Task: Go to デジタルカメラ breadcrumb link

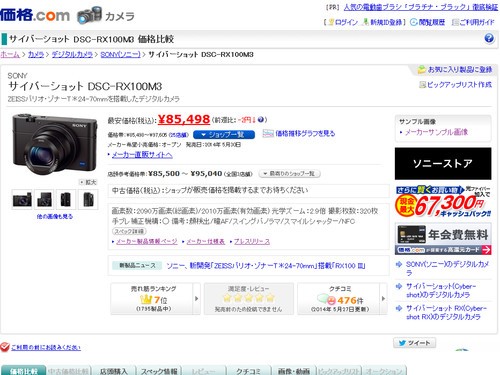Action: click(72, 54)
